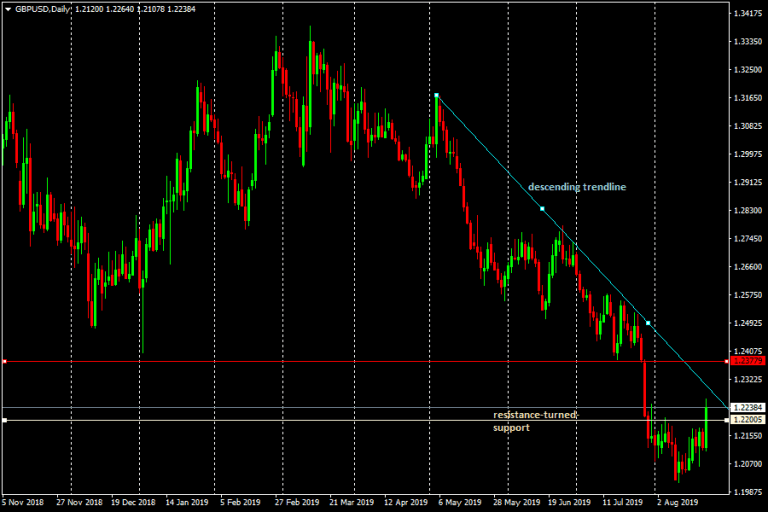Select the "descending trendline" text label

577,187
